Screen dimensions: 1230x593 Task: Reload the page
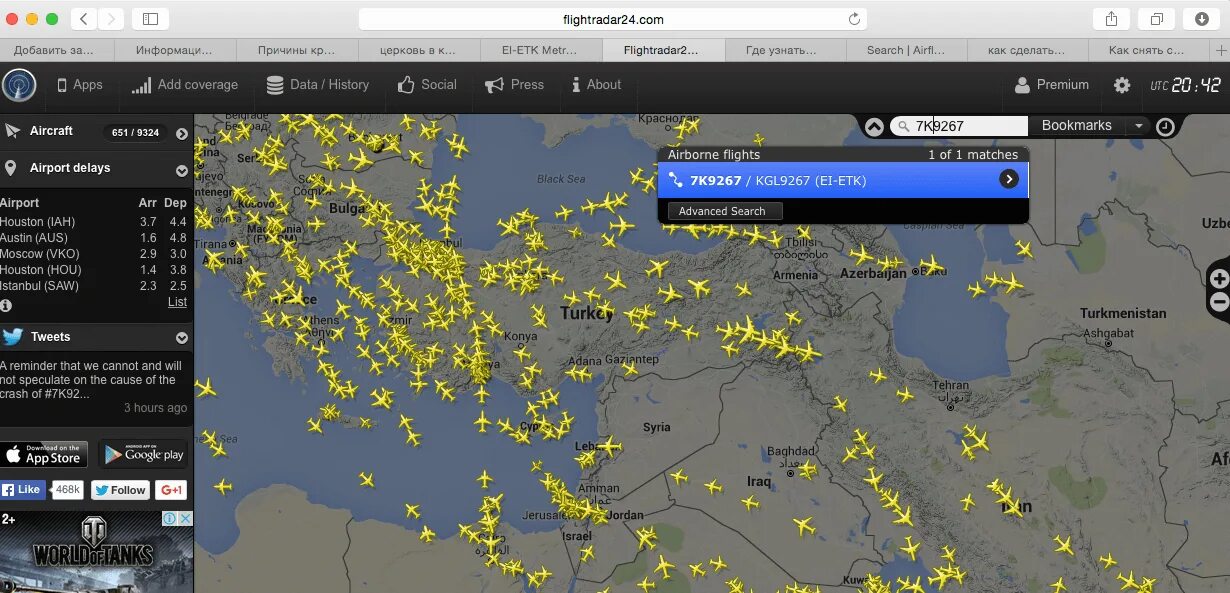coord(854,19)
